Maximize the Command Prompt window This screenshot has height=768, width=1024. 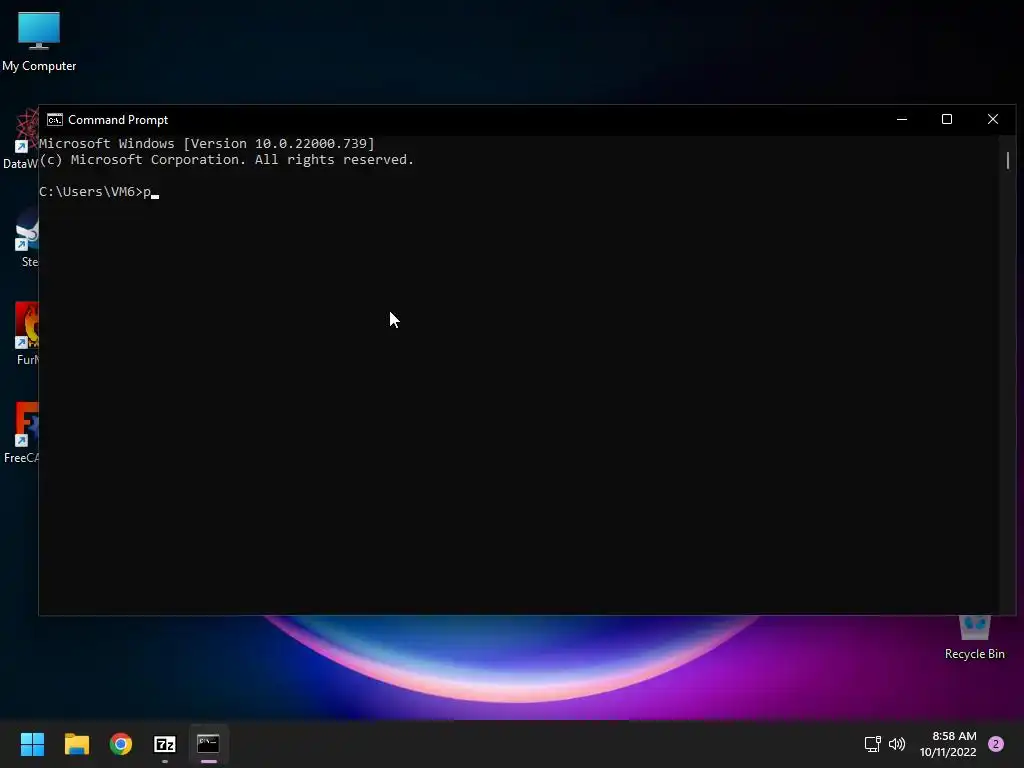coord(947,120)
